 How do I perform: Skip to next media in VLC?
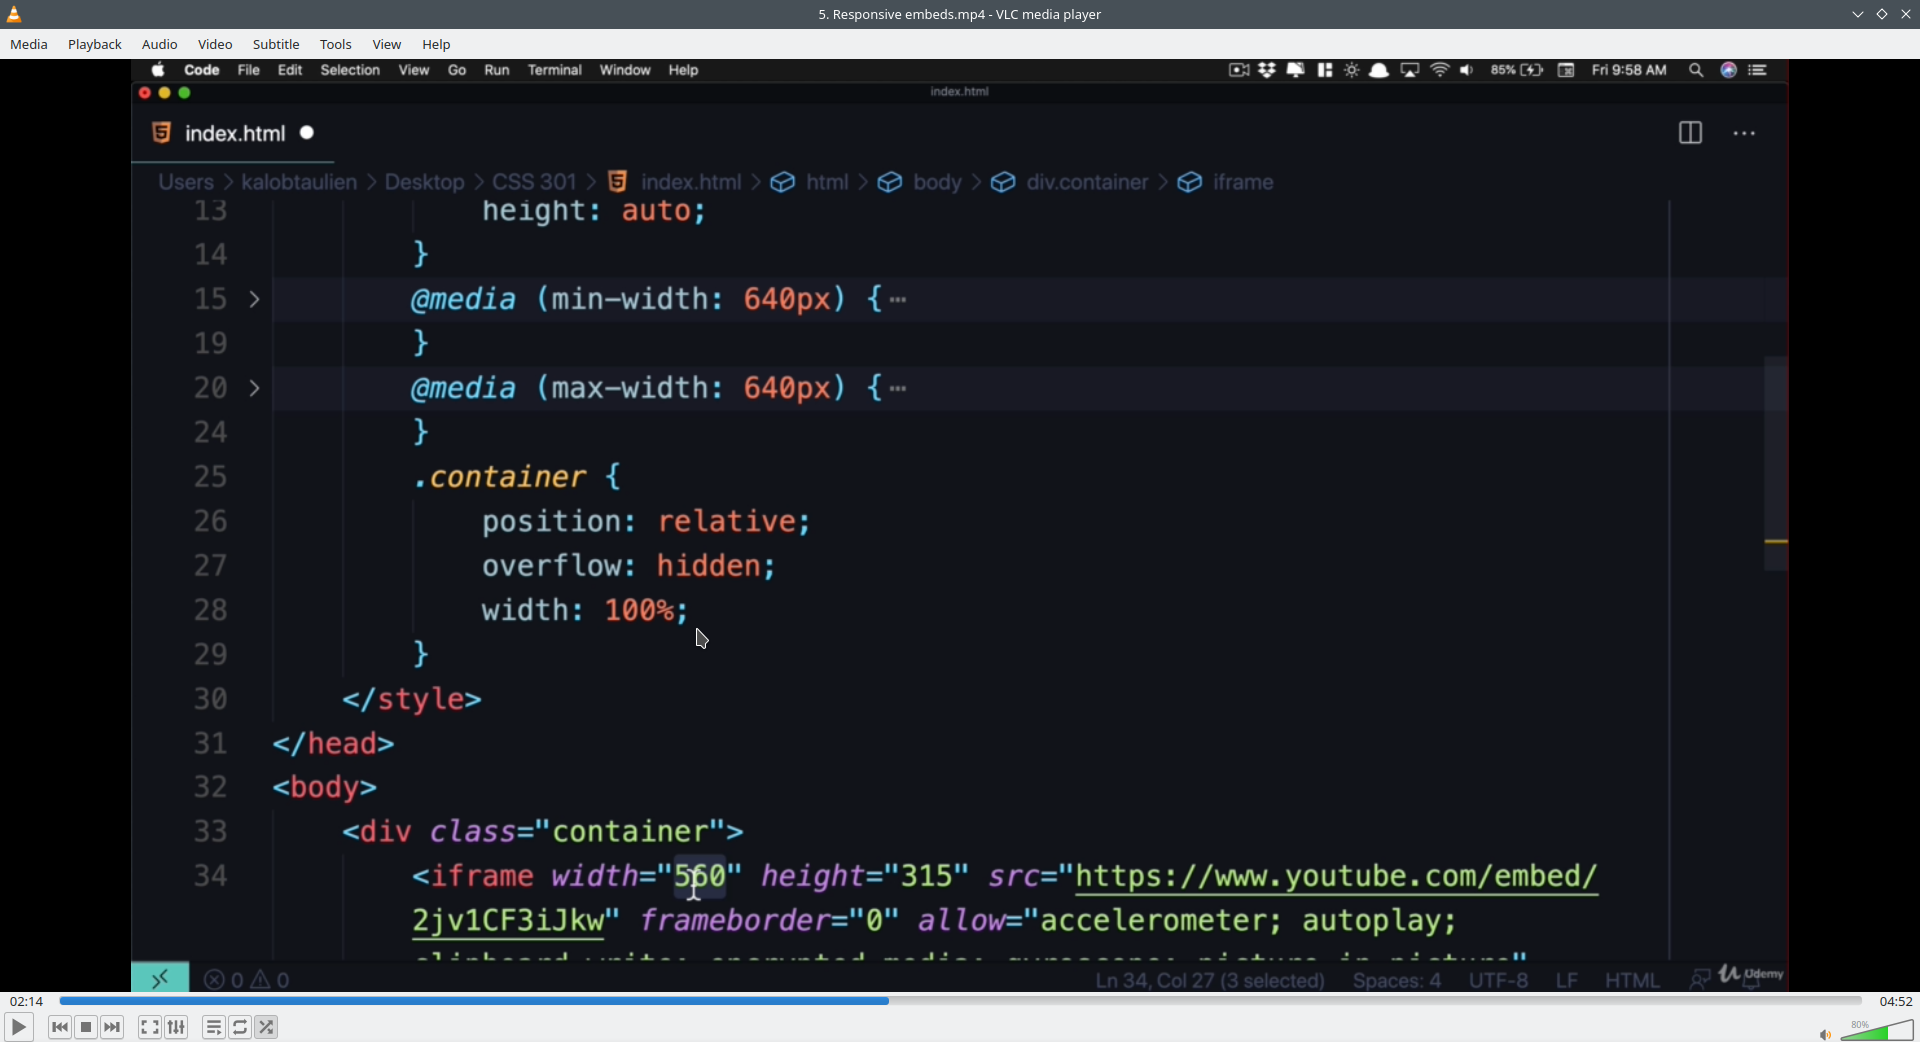[x=113, y=1027]
